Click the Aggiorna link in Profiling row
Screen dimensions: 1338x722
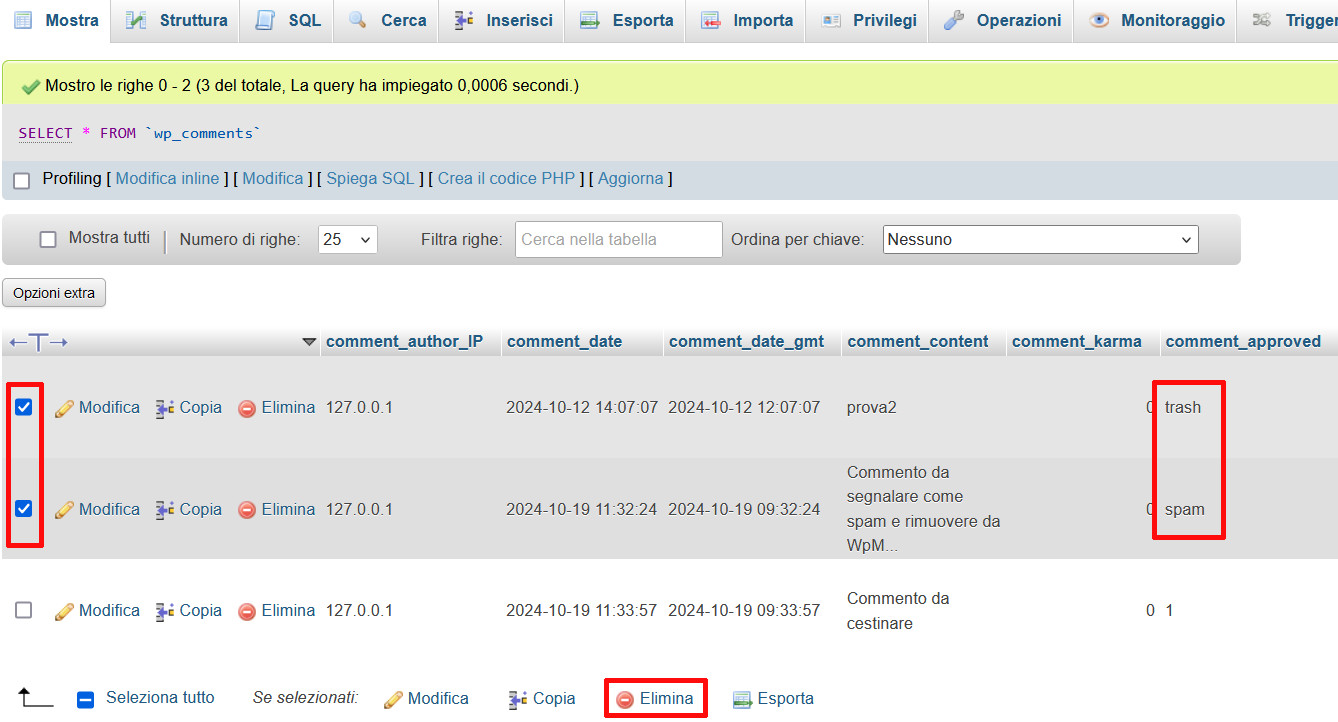(x=630, y=178)
